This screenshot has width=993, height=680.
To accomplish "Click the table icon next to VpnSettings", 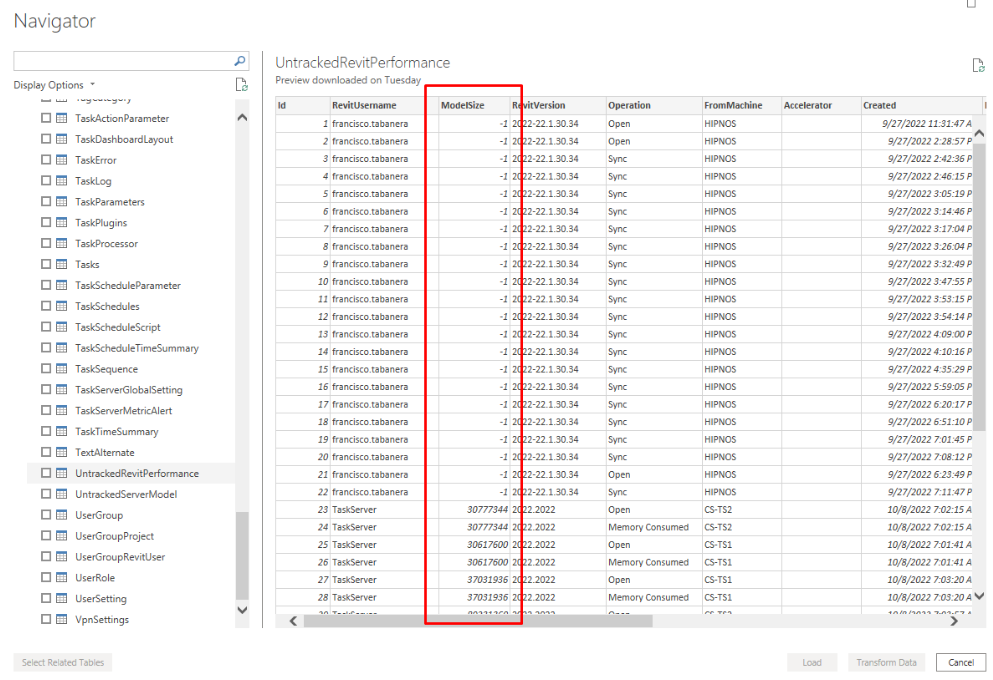I will click(61, 619).
